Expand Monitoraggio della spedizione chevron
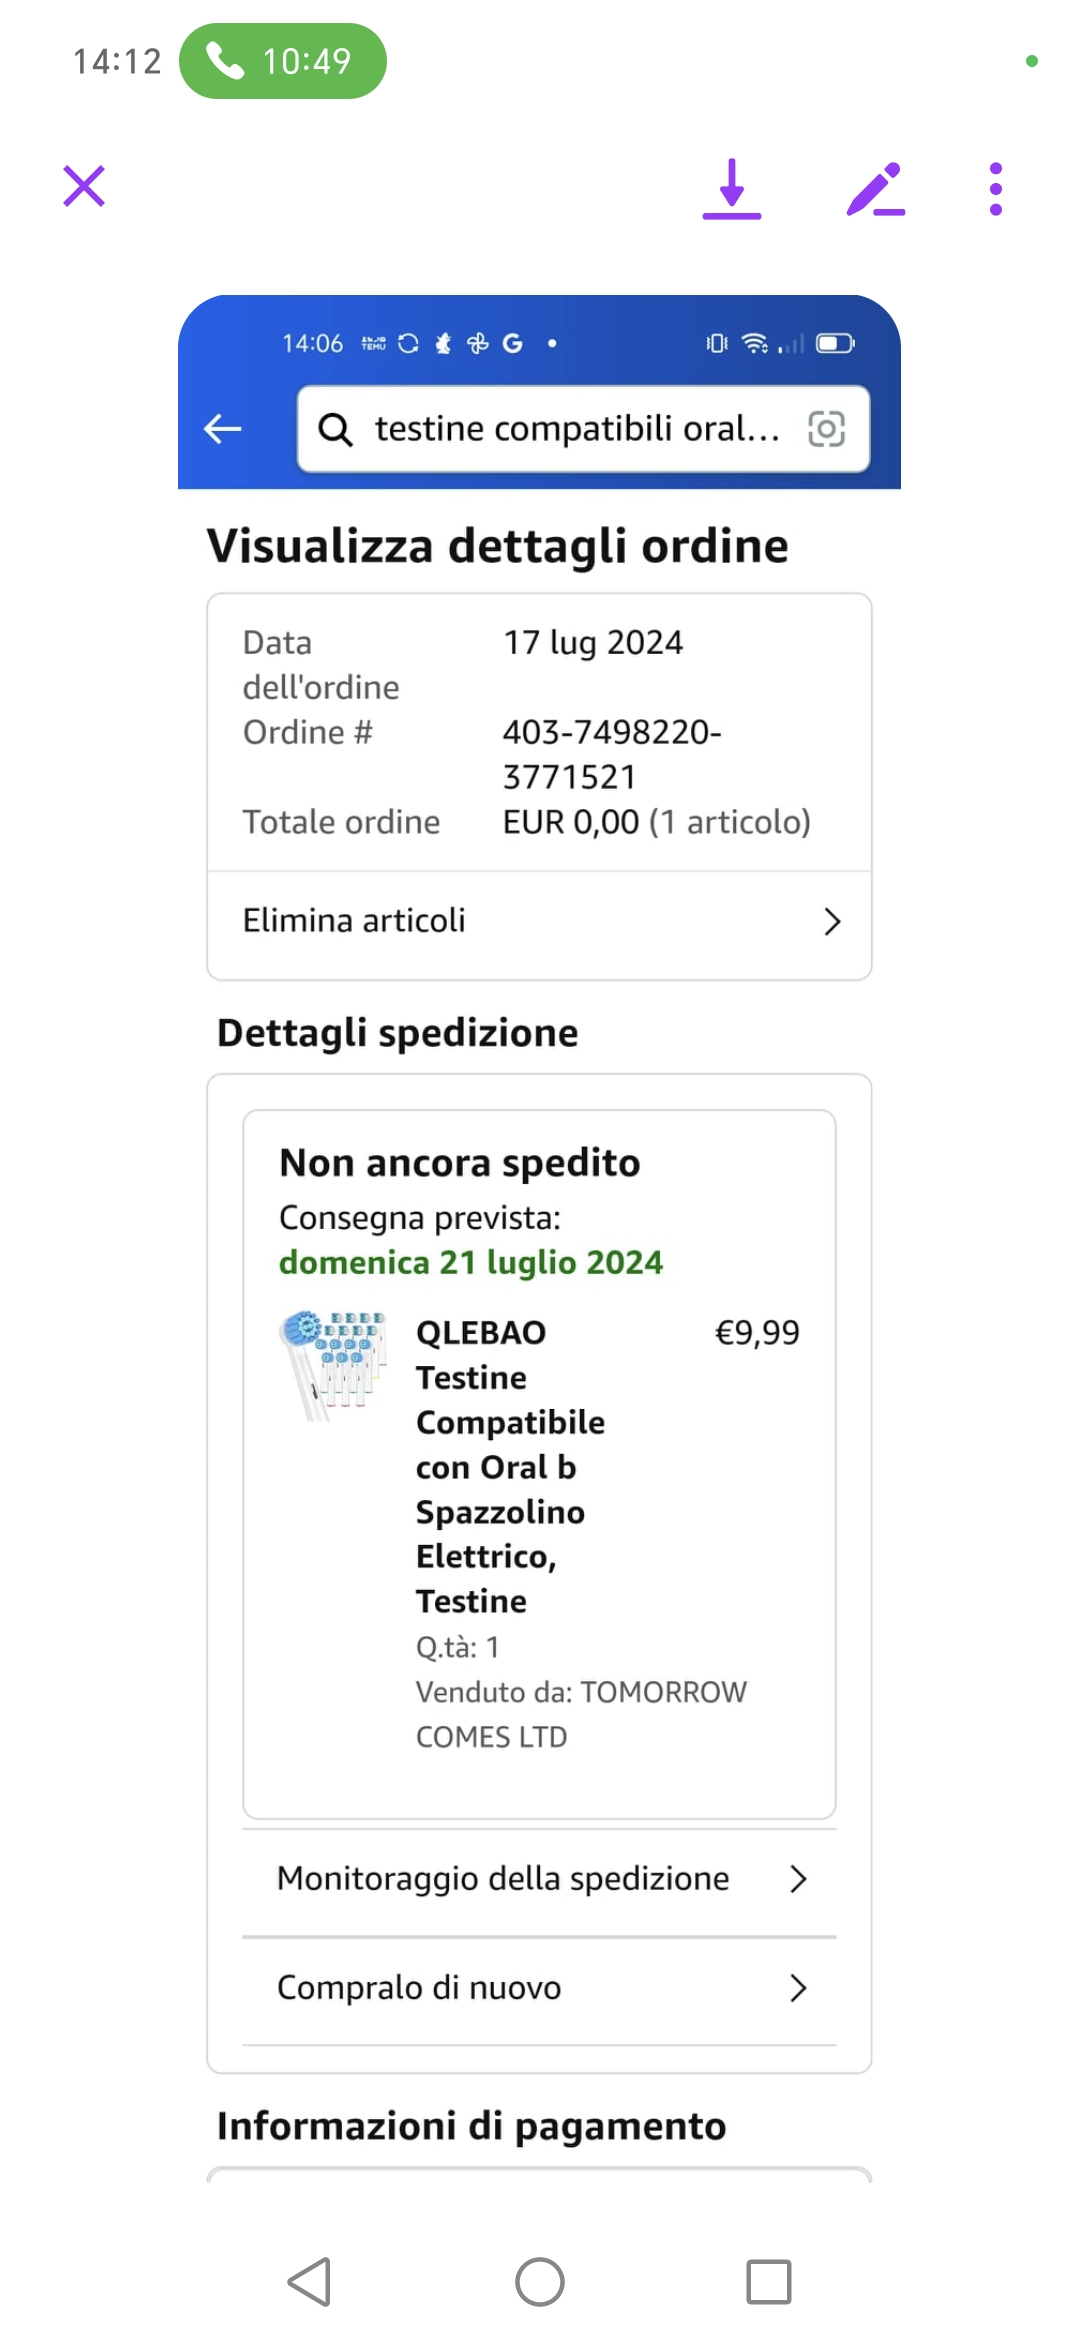 (x=797, y=1879)
